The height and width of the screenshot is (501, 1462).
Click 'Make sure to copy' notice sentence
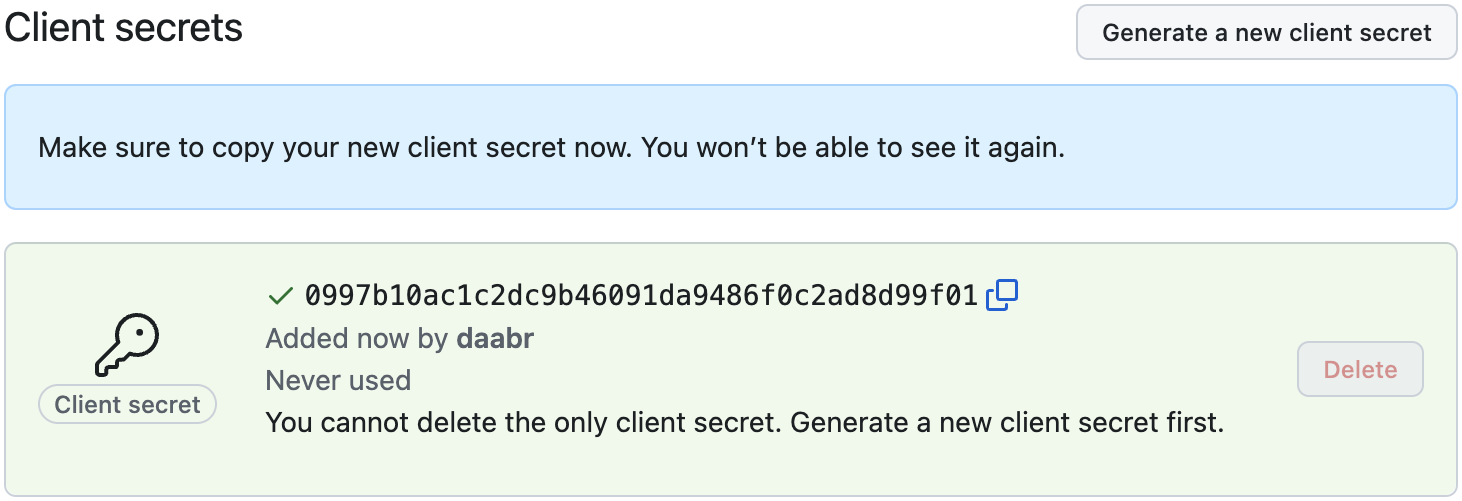[336, 149]
